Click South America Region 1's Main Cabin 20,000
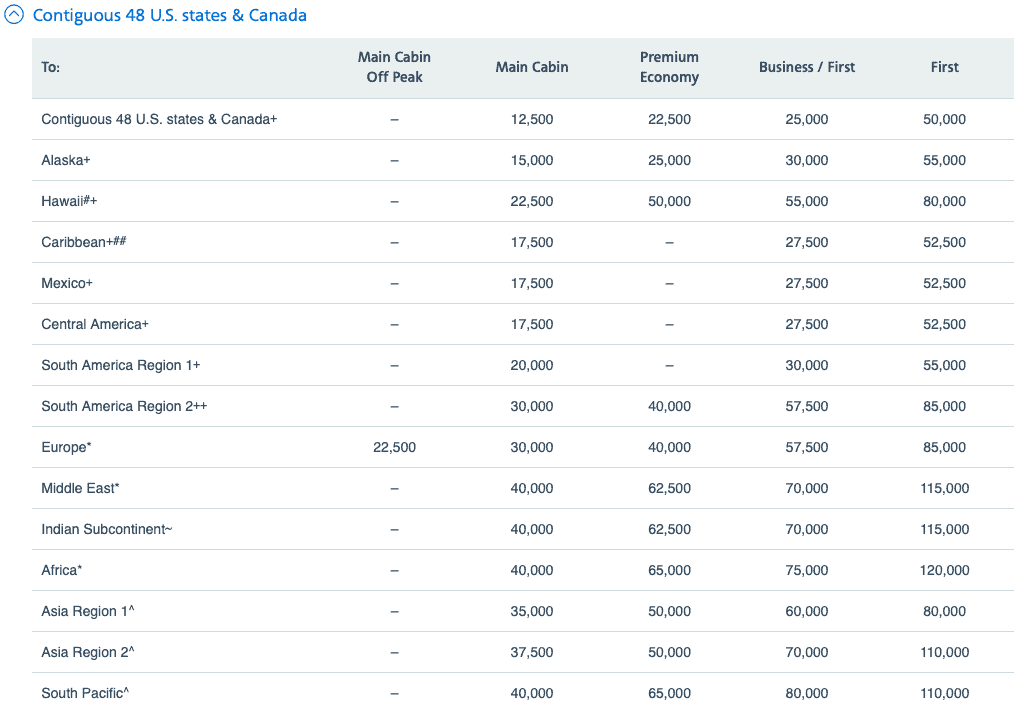 (531, 365)
